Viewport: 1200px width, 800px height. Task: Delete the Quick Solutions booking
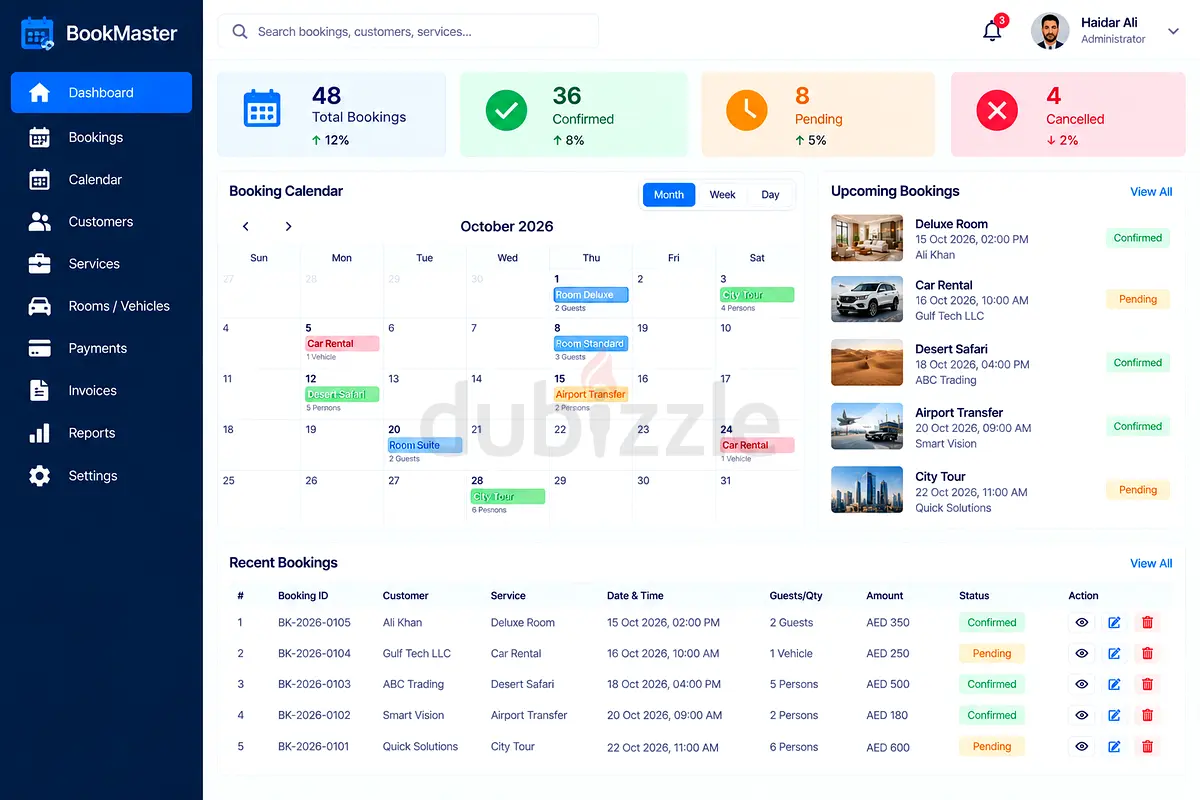click(1147, 746)
